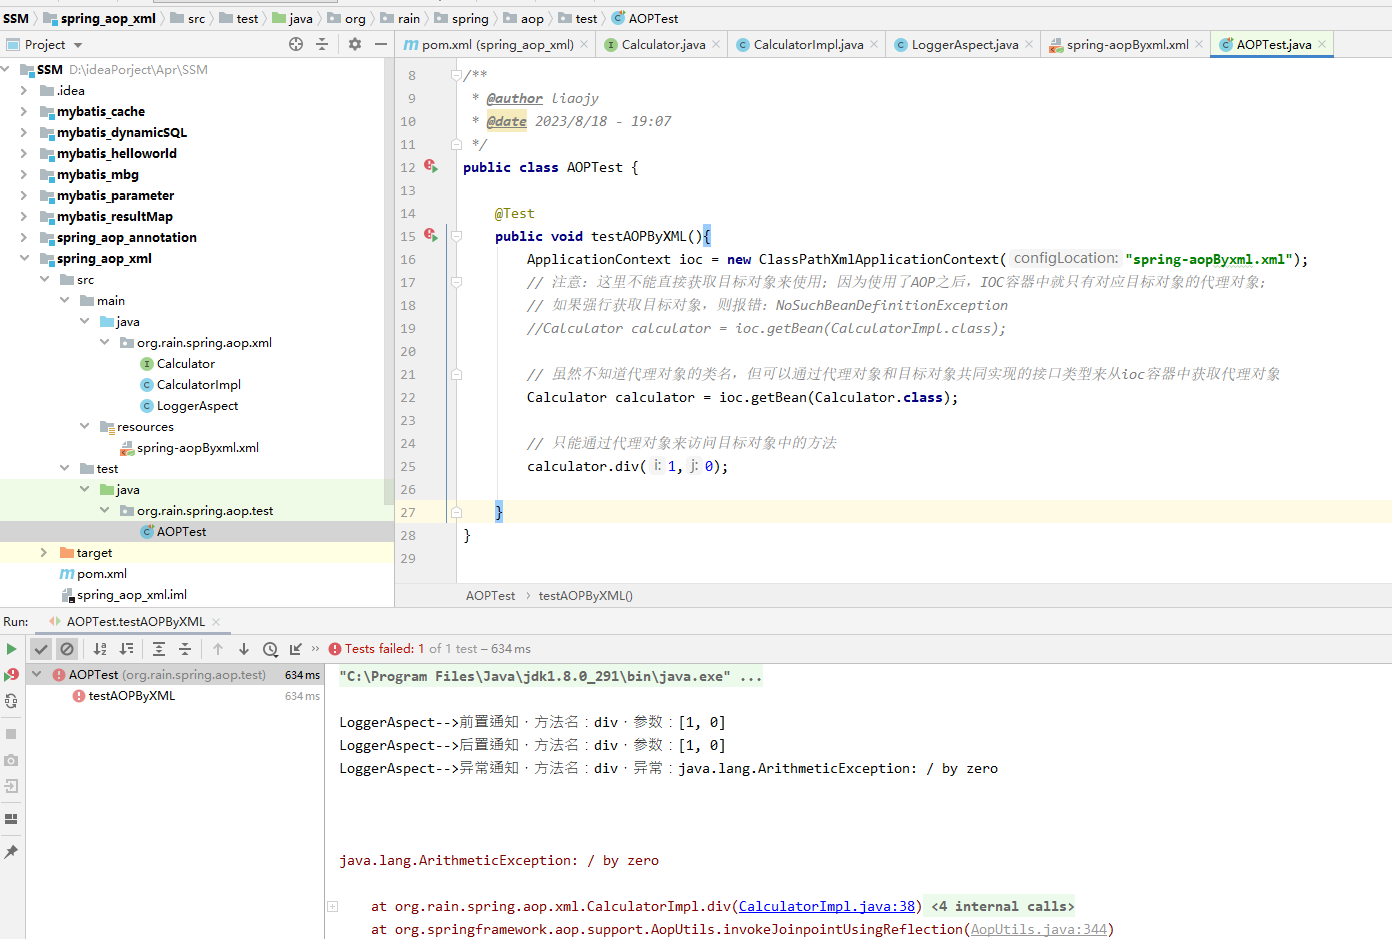Open AopUtils.java:344 stack link
Image resolution: width=1392 pixels, height=939 pixels.
[x=1039, y=929]
